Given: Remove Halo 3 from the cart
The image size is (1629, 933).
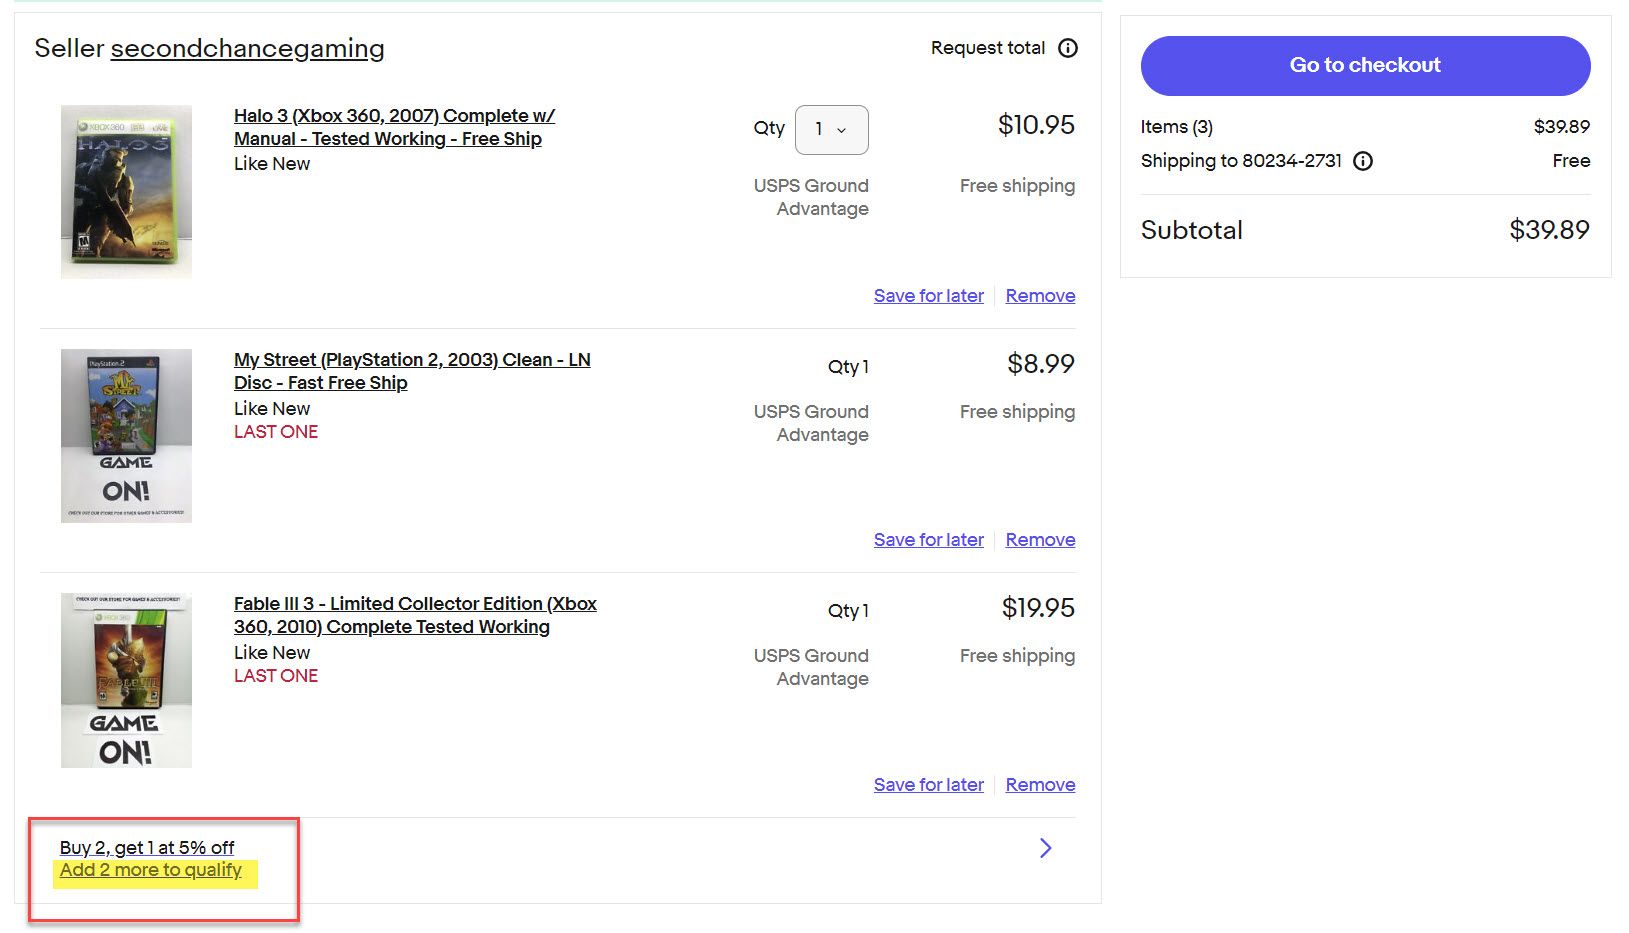Looking at the screenshot, I should 1041,296.
